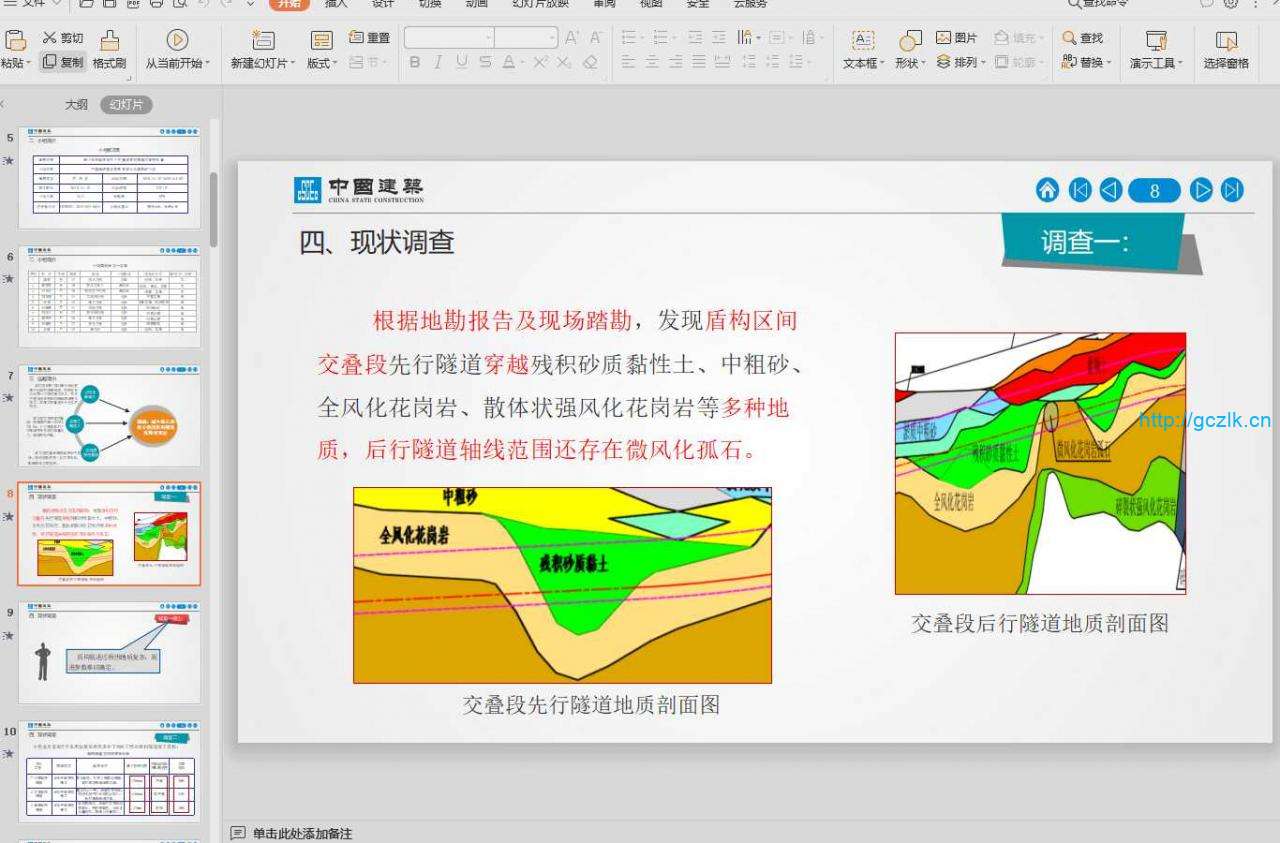
Task: Click the Format Painter (格式刷) icon
Action: click(x=109, y=40)
